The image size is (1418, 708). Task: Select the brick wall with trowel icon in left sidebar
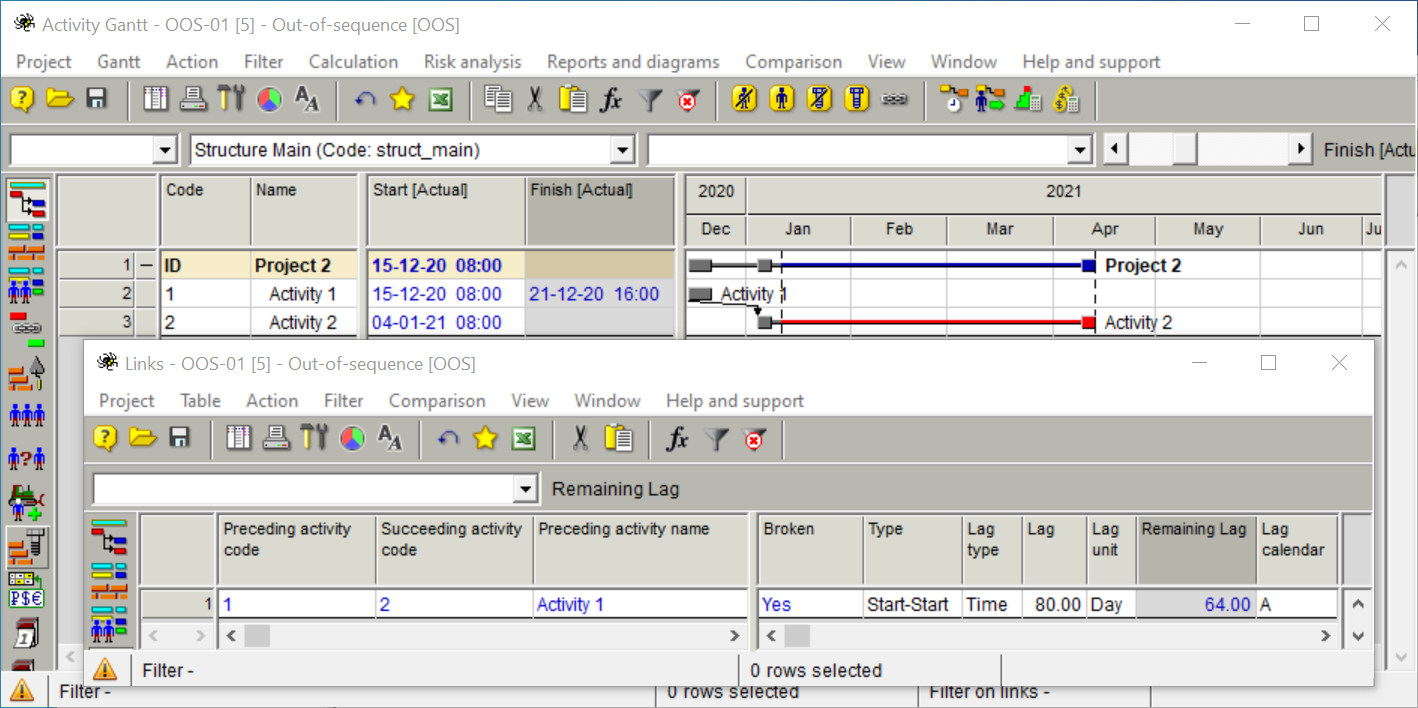[26, 373]
